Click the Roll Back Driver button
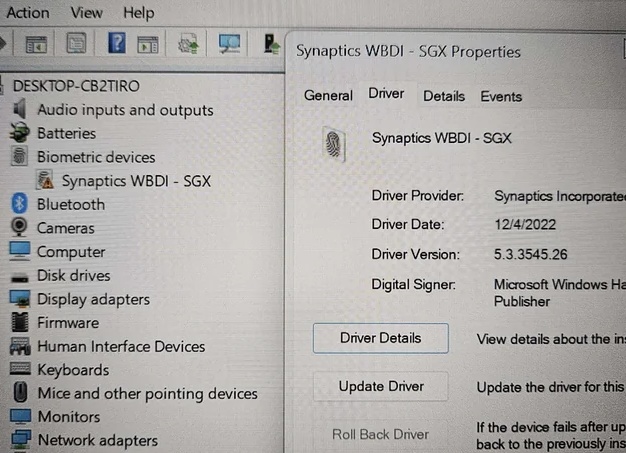The image size is (626, 453). coord(380,434)
